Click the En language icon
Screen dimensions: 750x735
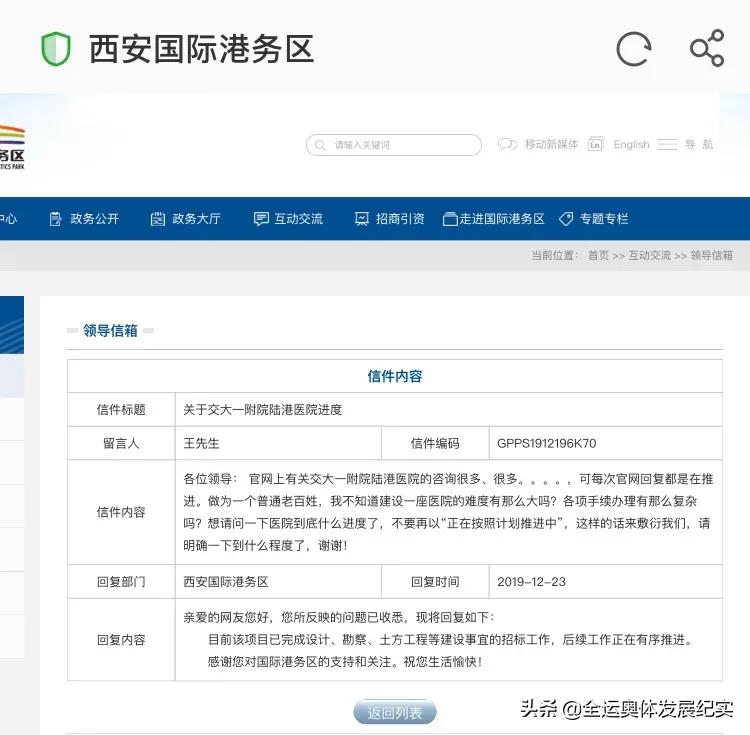pyautogui.click(x=596, y=144)
